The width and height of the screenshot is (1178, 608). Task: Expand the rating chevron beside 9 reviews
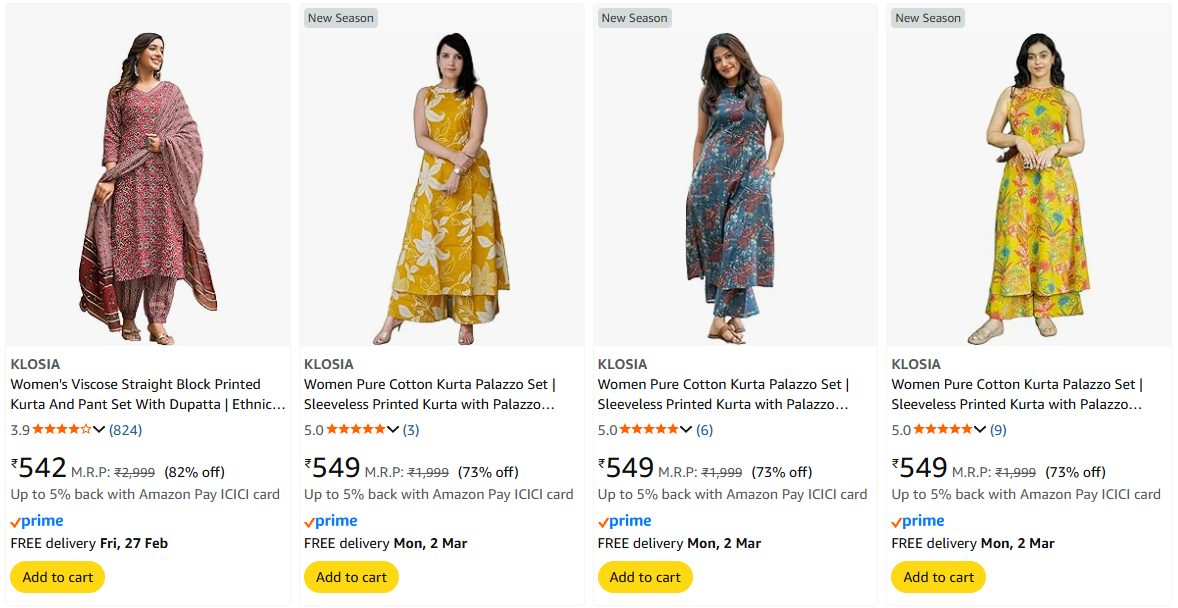click(980, 430)
